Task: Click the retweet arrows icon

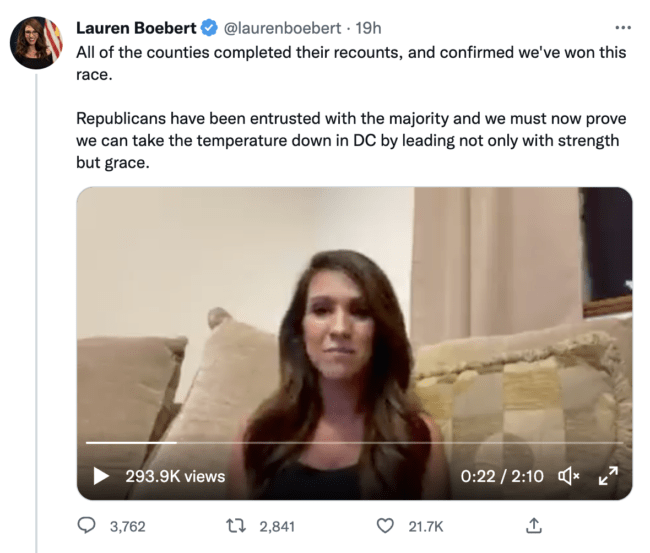Action: (238, 525)
